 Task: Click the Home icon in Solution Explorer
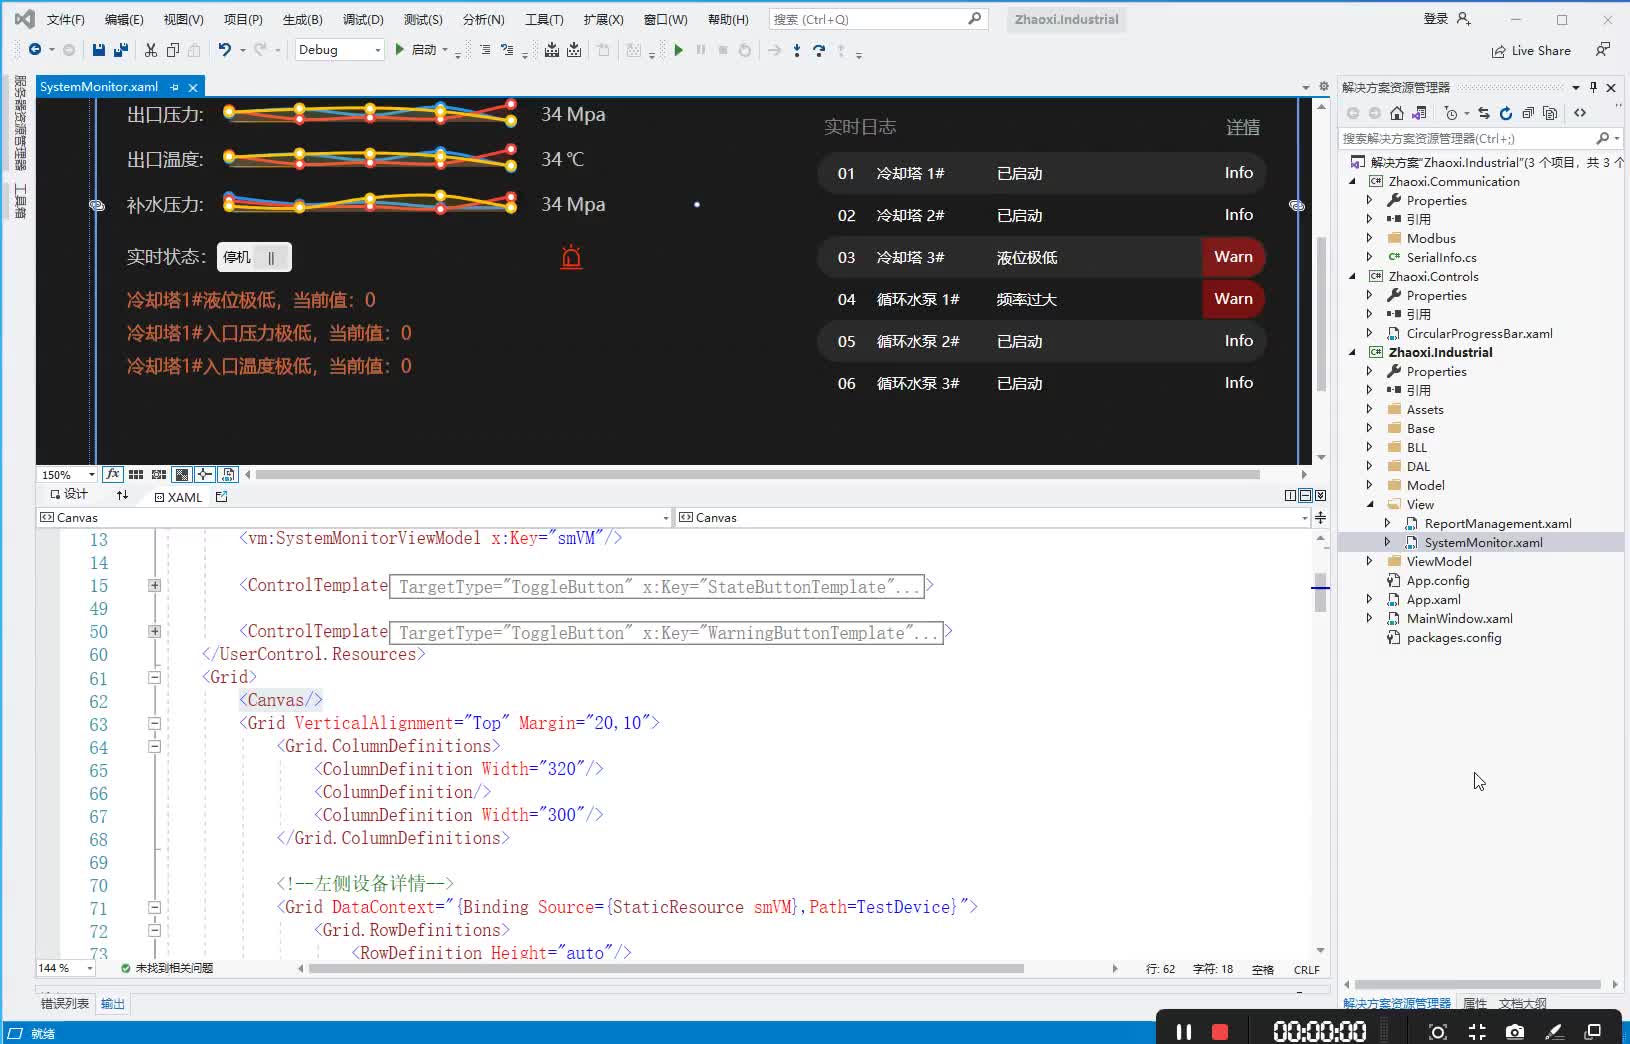(x=1397, y=113)
